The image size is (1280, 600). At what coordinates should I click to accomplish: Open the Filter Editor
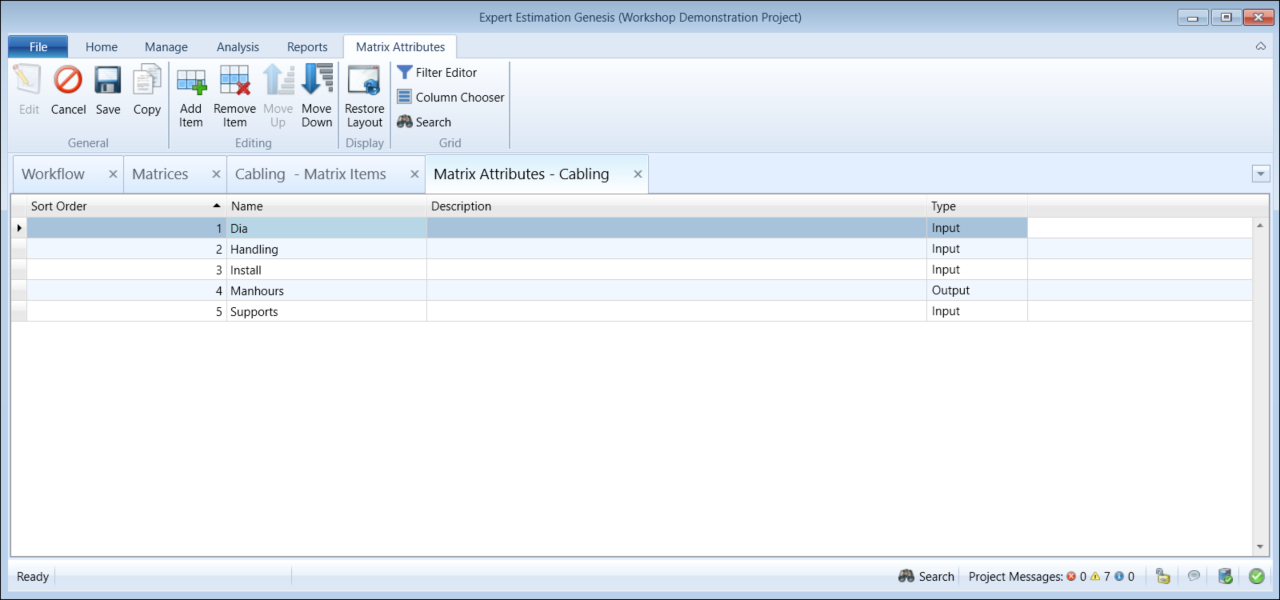[437, 73]
